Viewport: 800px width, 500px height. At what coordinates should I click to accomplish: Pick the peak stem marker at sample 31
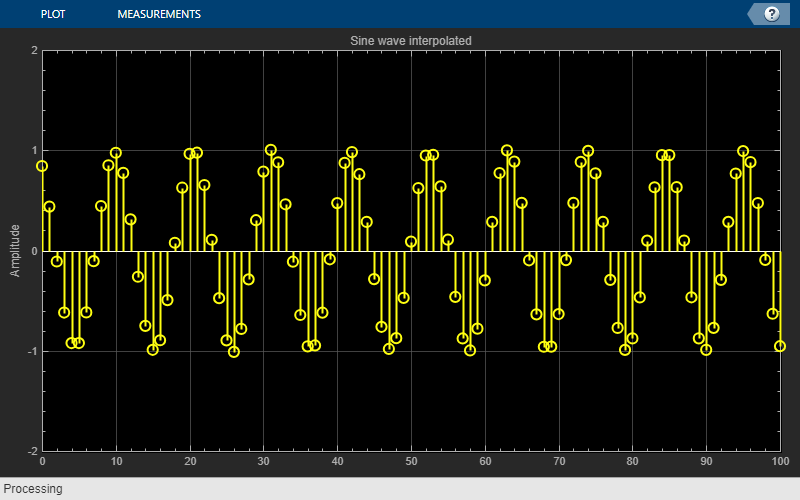tap(271, 150)
